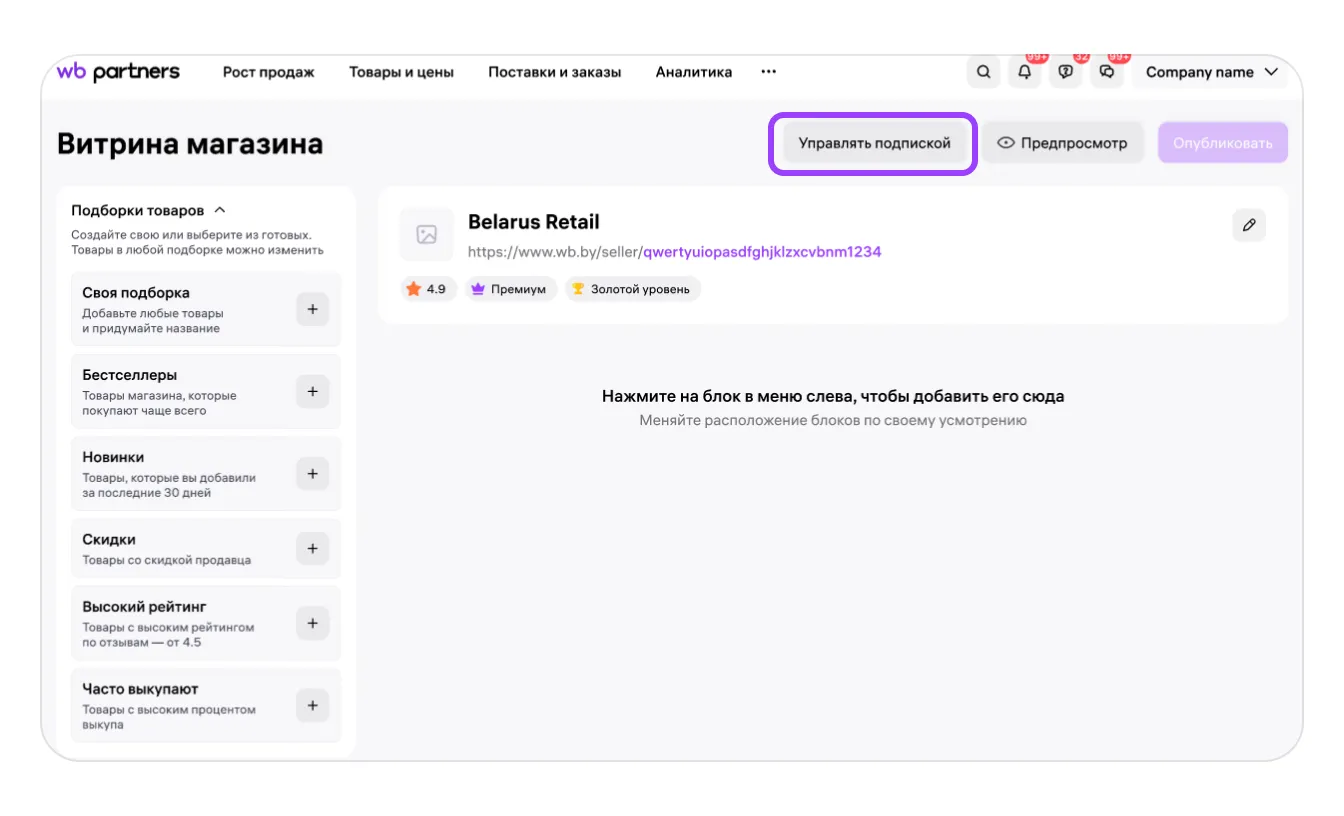1344x816 pixels.
Task: Open the wb.by seller store link
Action: click(x=674, y=252)
